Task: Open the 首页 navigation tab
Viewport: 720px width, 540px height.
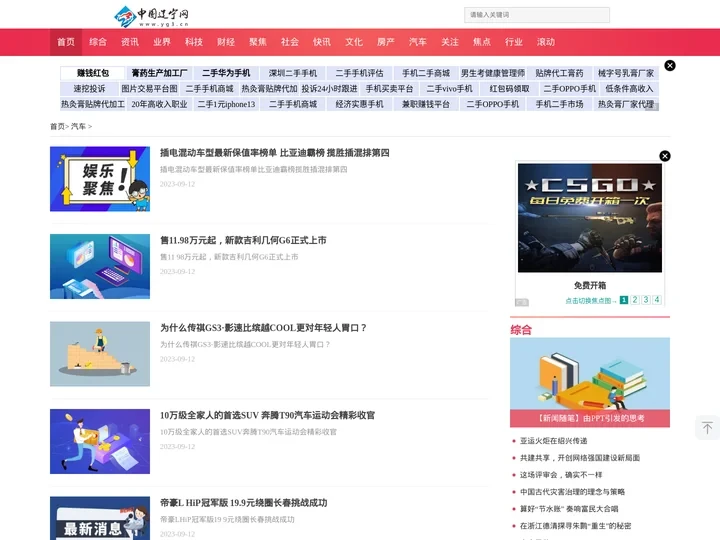Action: tap(66, 42)
